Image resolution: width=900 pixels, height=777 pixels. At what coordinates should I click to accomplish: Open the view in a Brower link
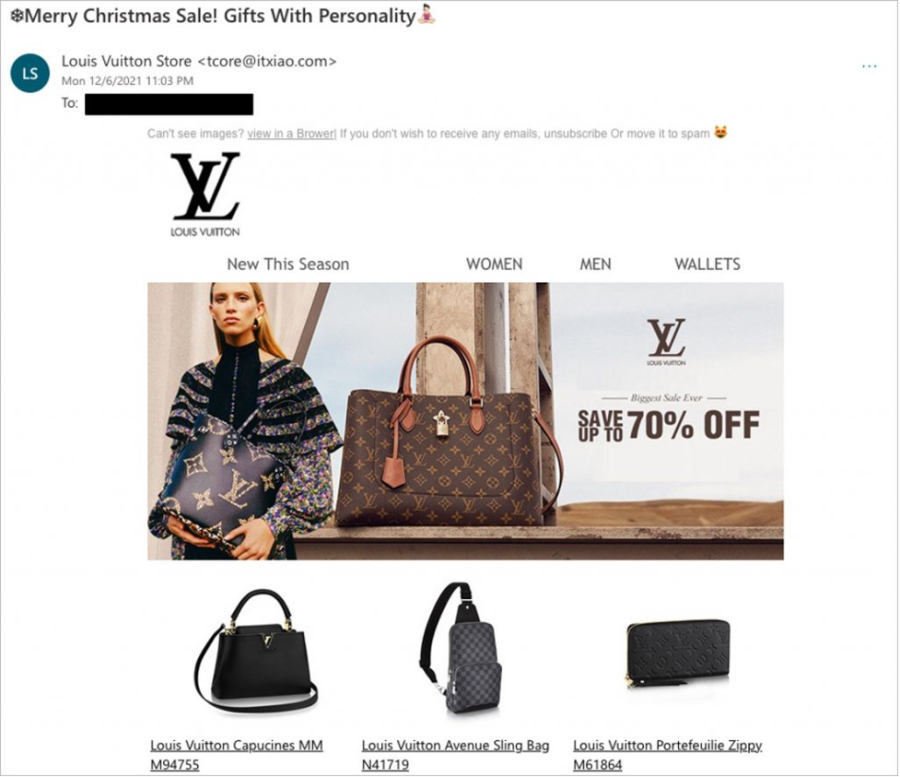pyautogui.click(x=292, y=134)
